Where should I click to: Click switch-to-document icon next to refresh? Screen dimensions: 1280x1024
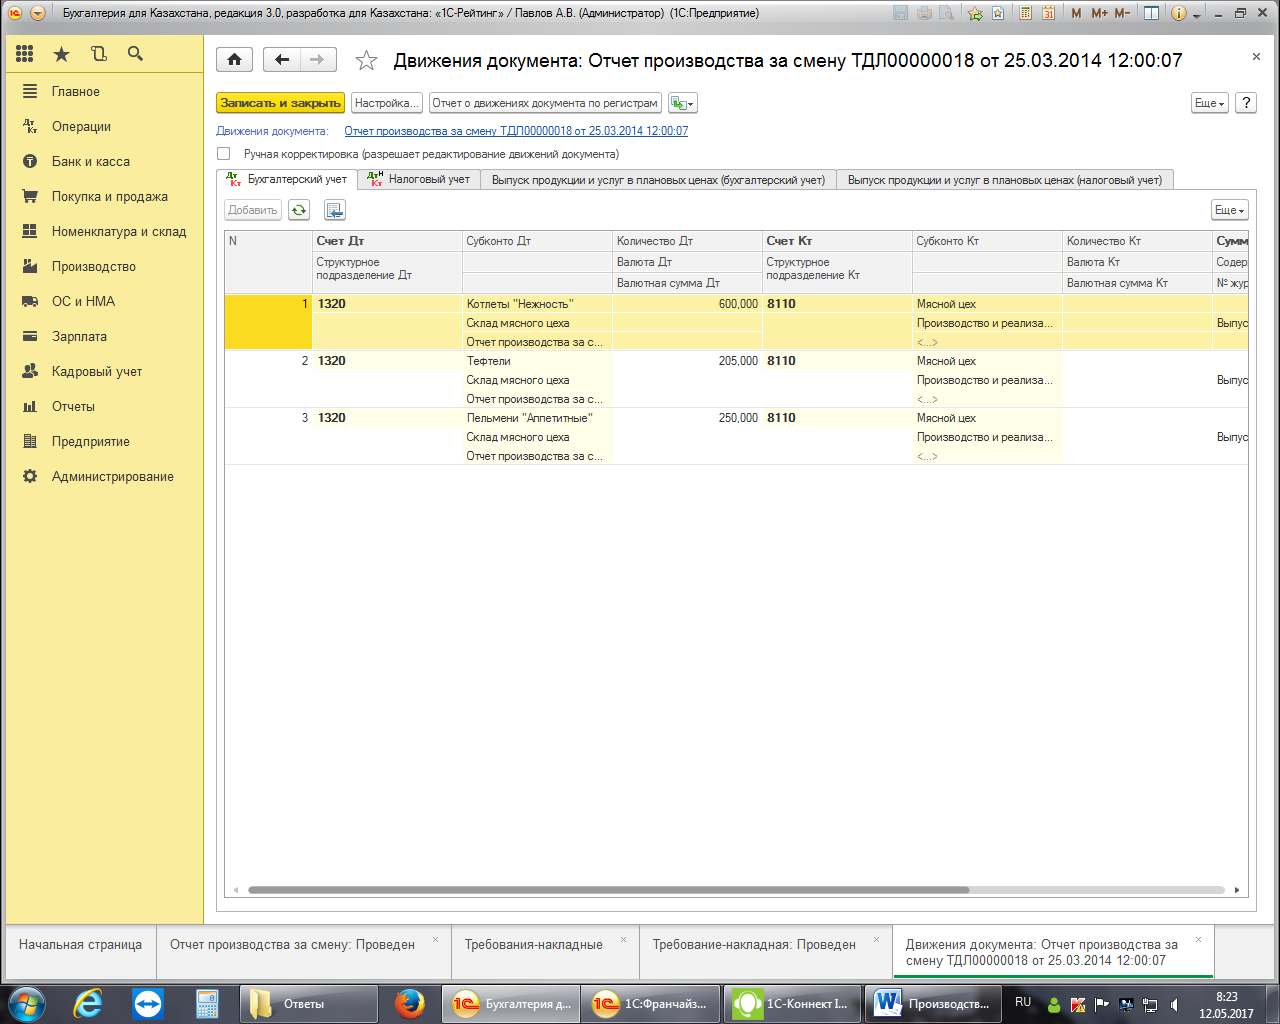coord(334,210)
